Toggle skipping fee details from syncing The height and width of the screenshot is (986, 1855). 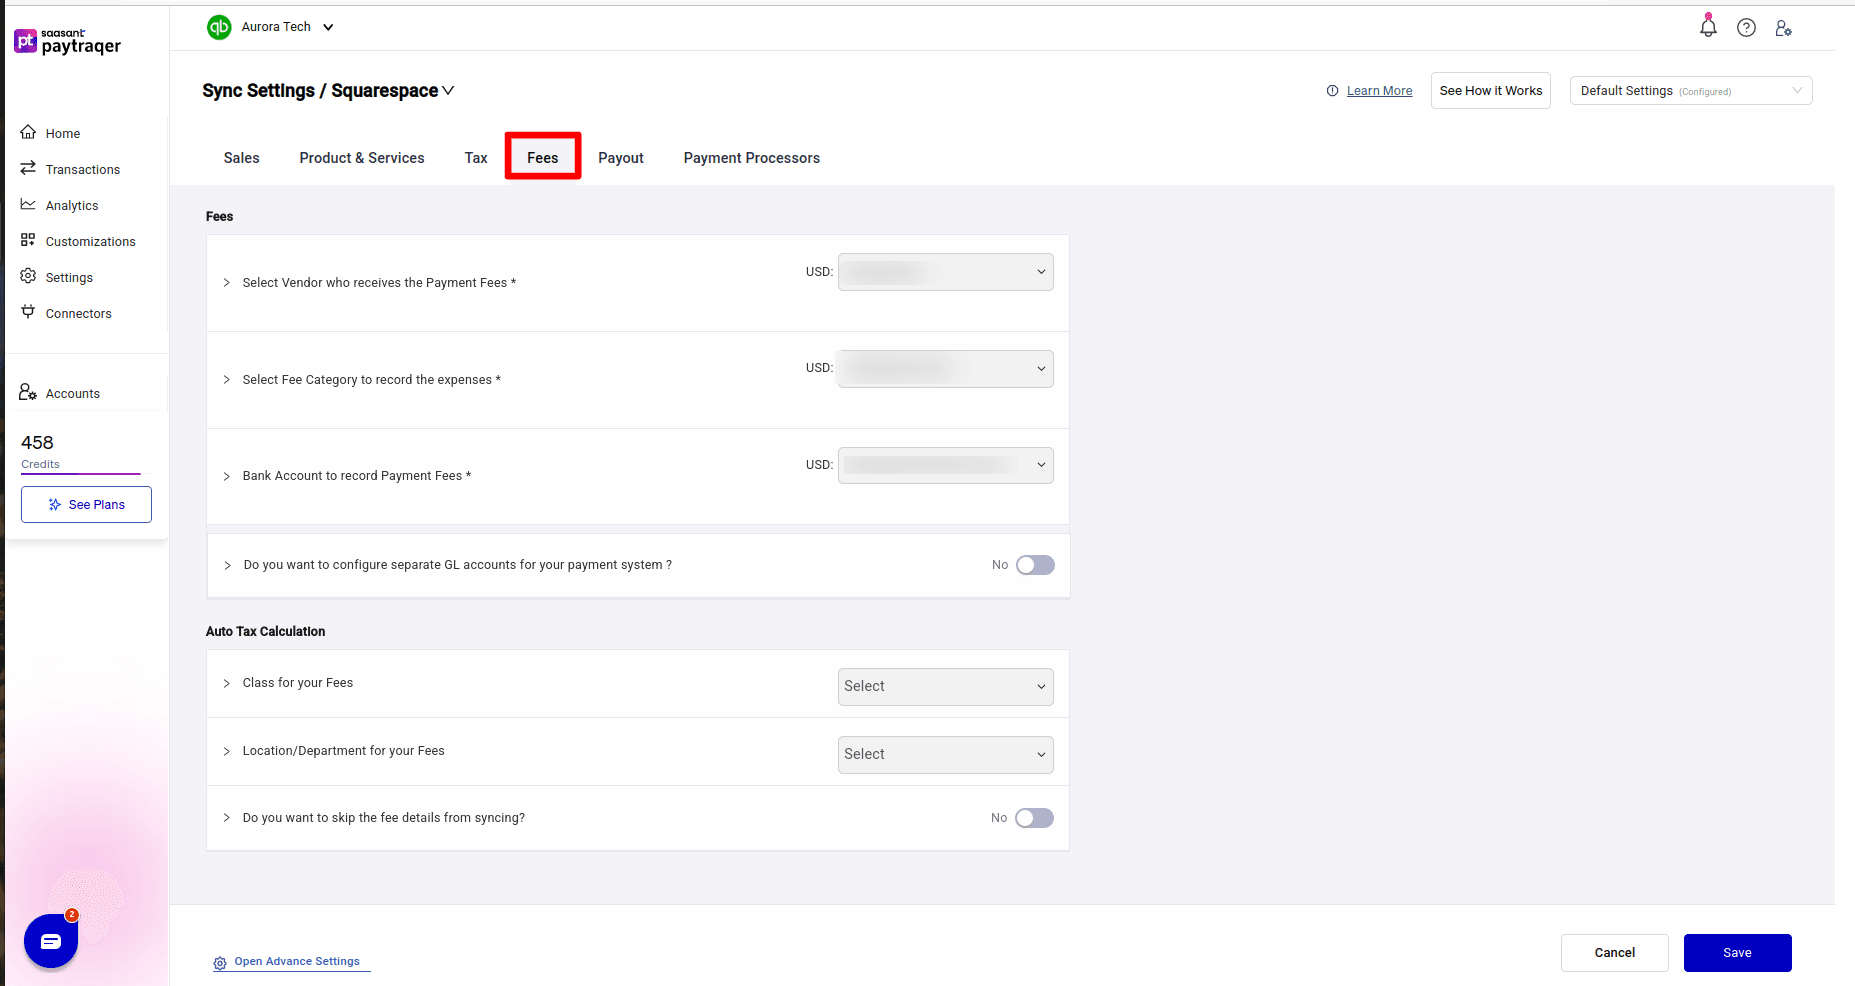point(1034,818)
